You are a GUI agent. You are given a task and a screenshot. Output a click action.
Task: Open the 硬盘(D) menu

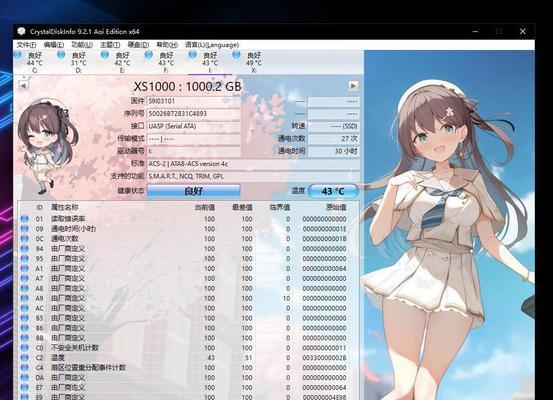click(138, 45)
